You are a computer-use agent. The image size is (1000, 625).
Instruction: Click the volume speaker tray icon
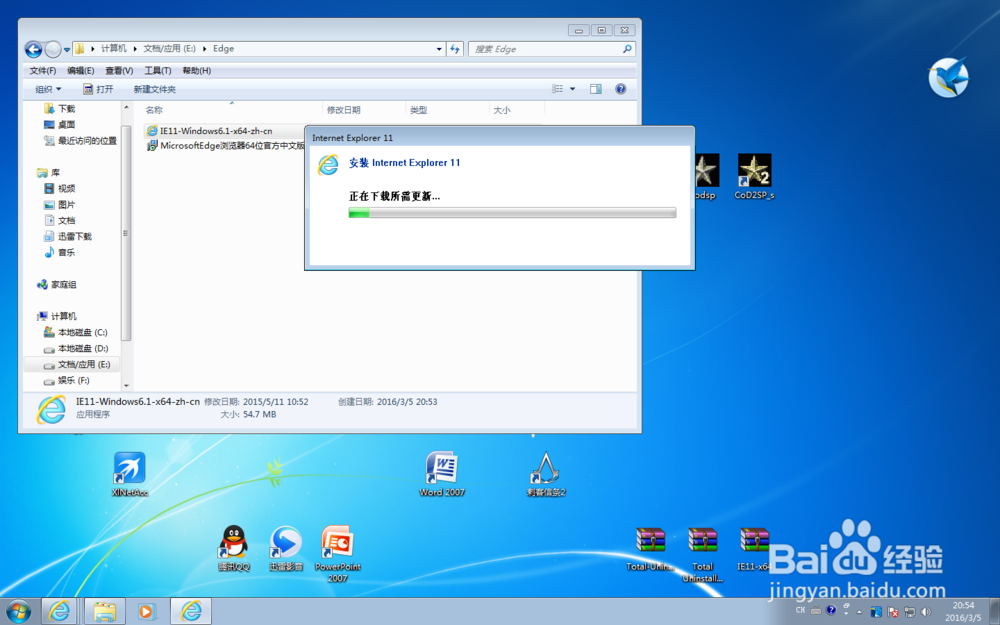point(926,612)
